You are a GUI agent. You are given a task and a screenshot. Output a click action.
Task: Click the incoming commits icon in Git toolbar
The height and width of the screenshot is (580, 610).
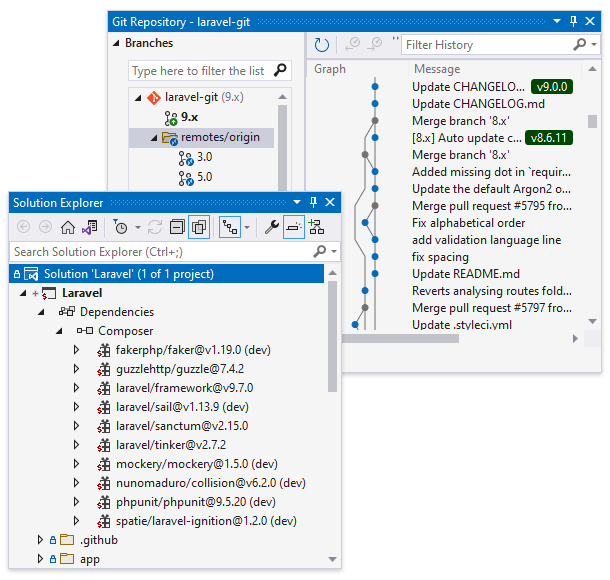coord(352,44)
